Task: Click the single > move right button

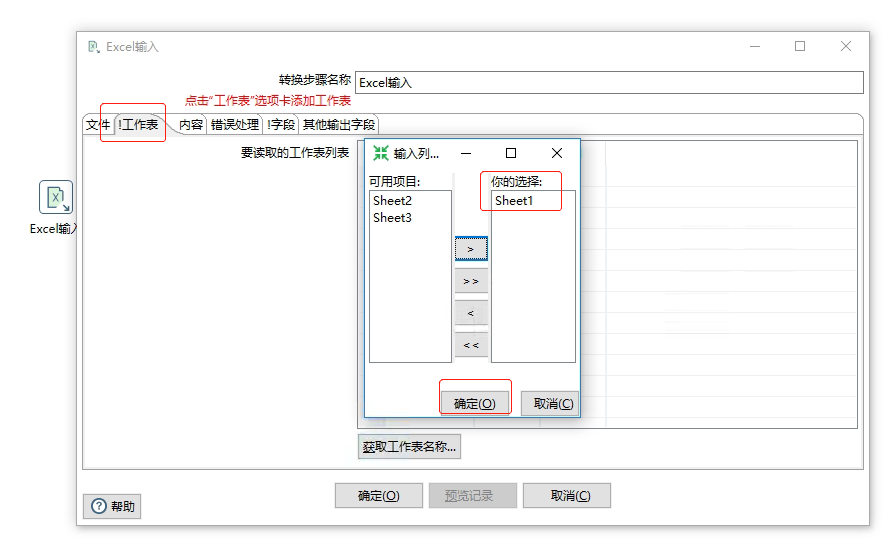Action: (471, 249)
